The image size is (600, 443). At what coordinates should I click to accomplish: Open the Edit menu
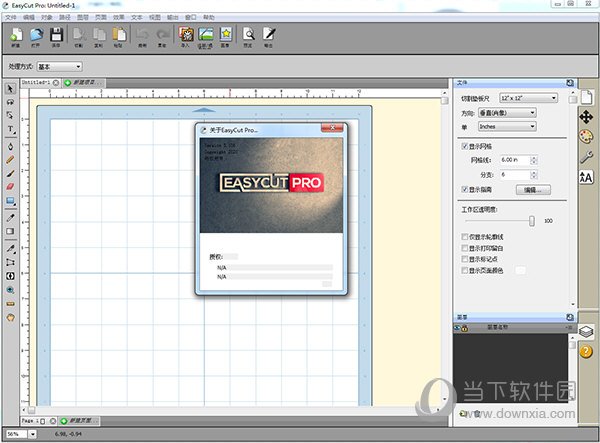click(x=29, y=18)
